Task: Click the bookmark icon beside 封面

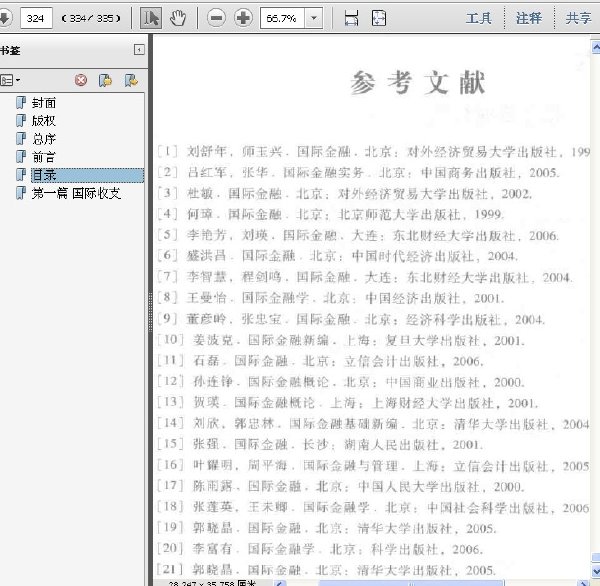Action: tap(21, 103)
